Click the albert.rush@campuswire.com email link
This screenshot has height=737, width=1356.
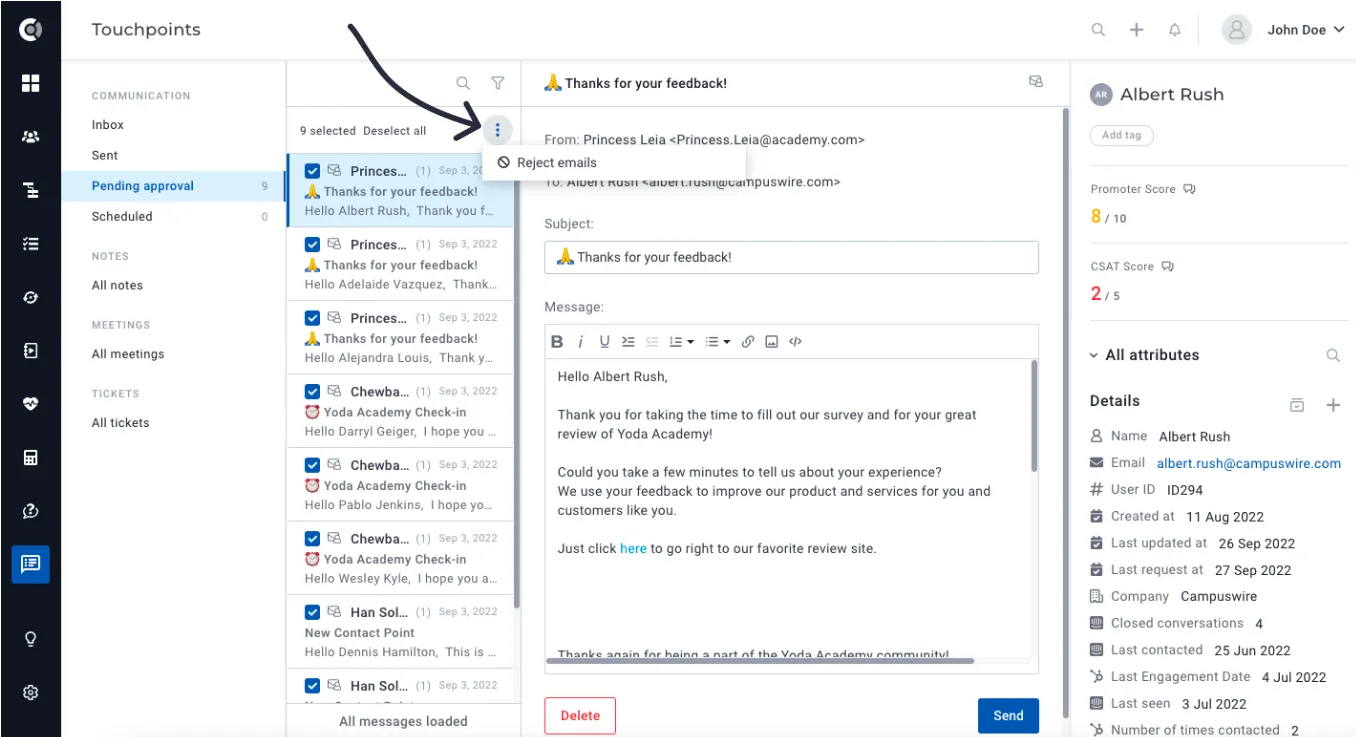tap(1249, 463)
